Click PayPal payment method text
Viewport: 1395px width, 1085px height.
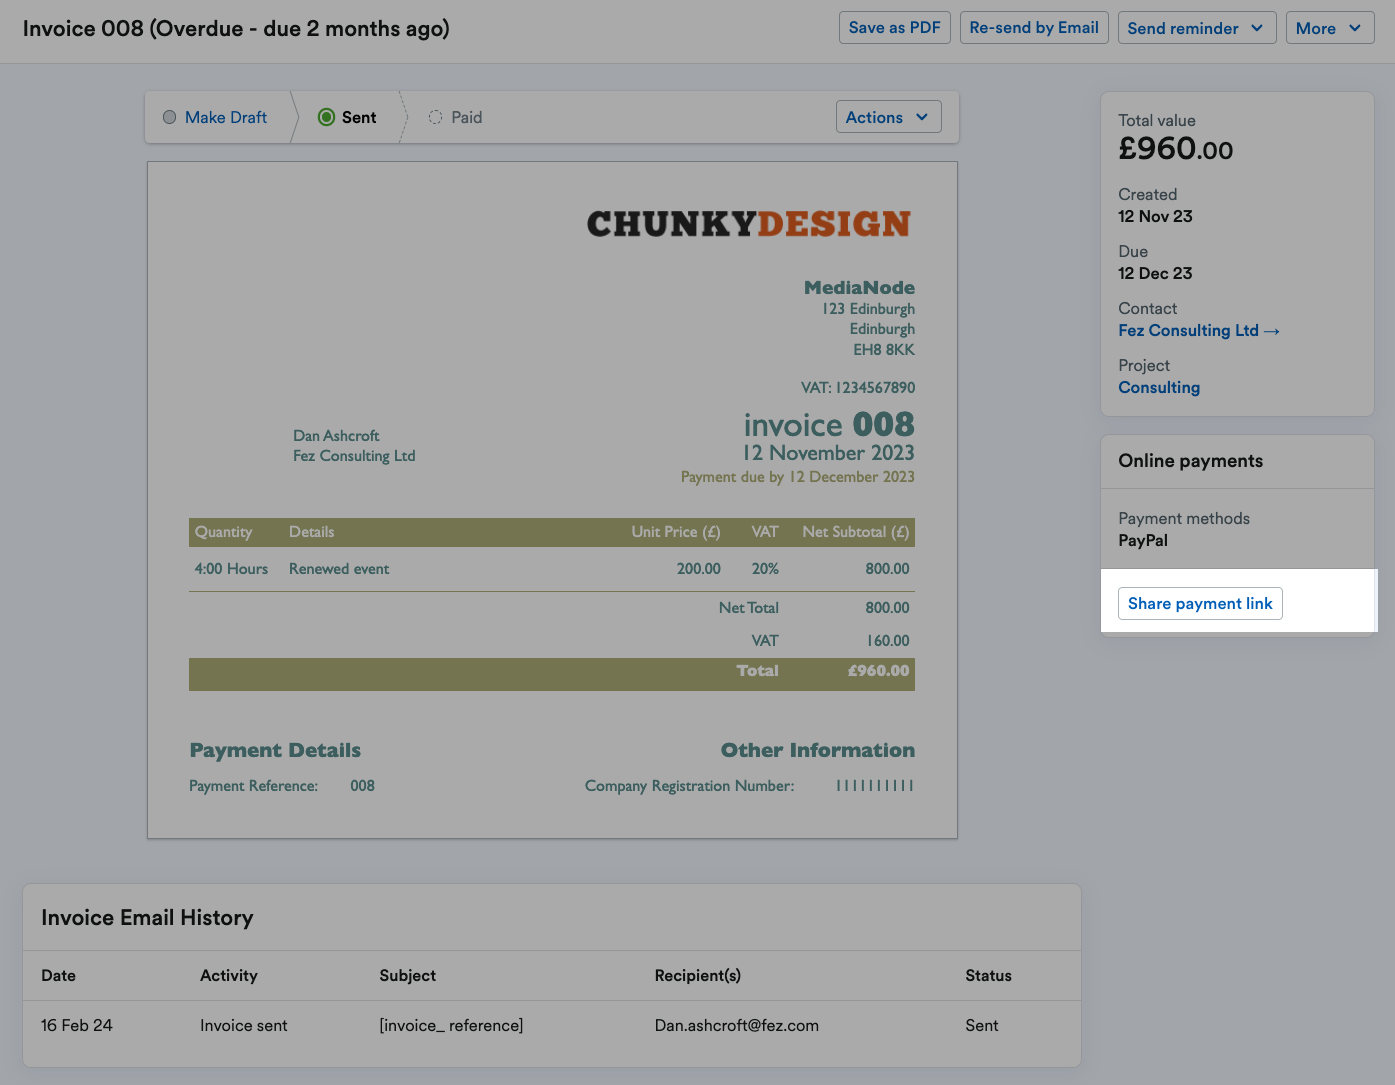tap(1143, 540)
